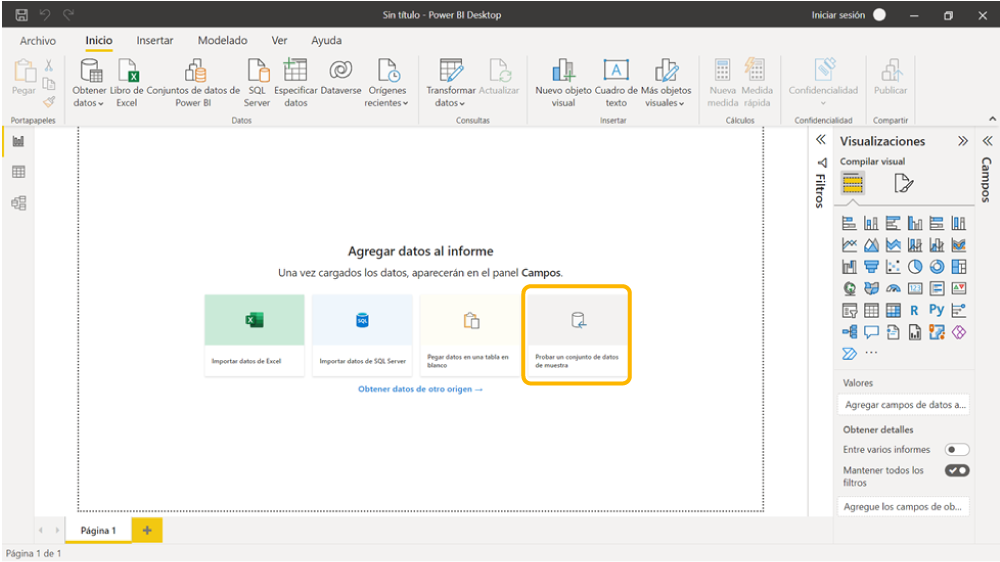1000x562 pixels.
Task: Select the Inicio ribbon tab
Action: tap(99, 40)
